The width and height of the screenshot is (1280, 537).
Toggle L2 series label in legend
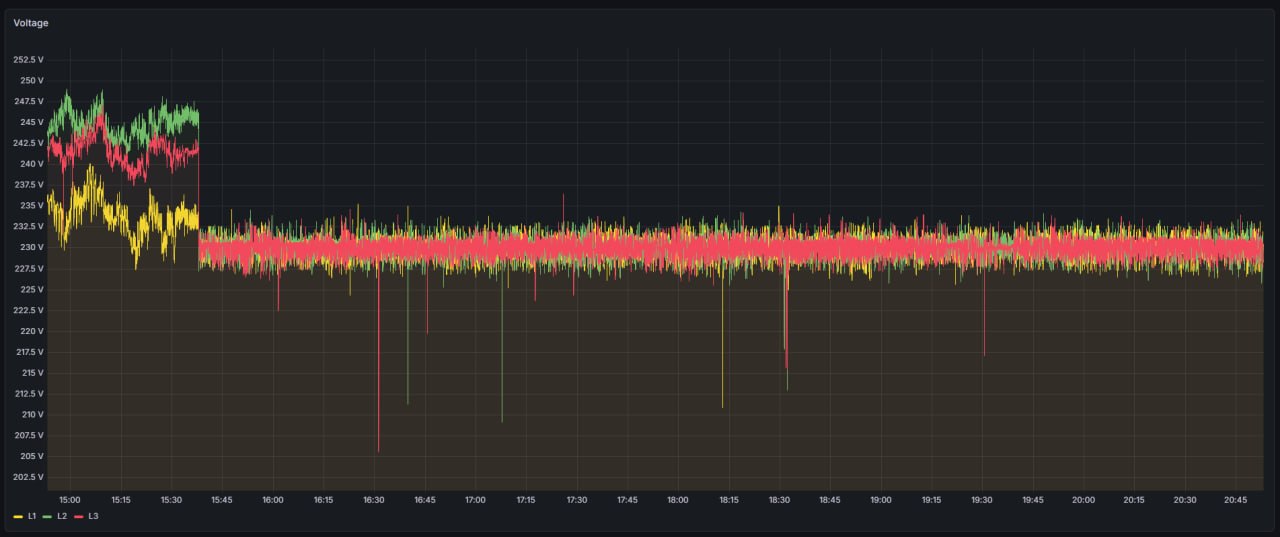[x=62, y=516]
